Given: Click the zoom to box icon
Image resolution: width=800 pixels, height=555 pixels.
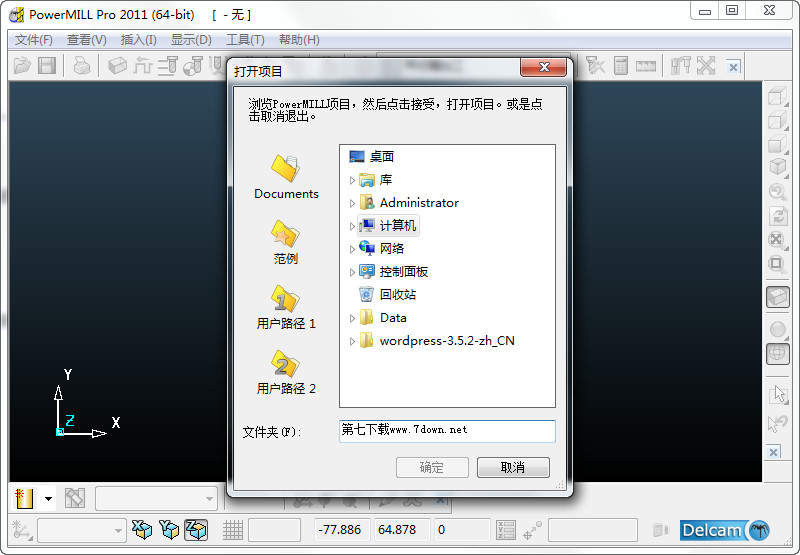Looking at the screenshot, I should pos(778,264).
